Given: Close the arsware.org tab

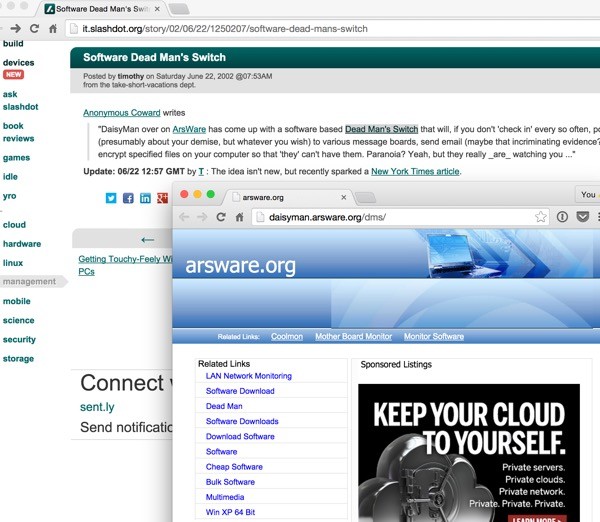Looking at the screenshot, I should pyautogui.click(x=344, y=197).
